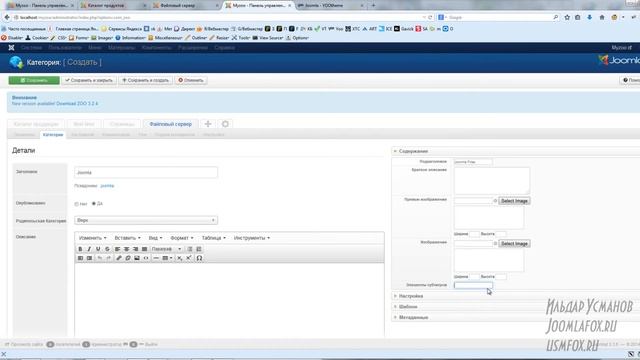Select 'Да' published radio button

[94, 203]
